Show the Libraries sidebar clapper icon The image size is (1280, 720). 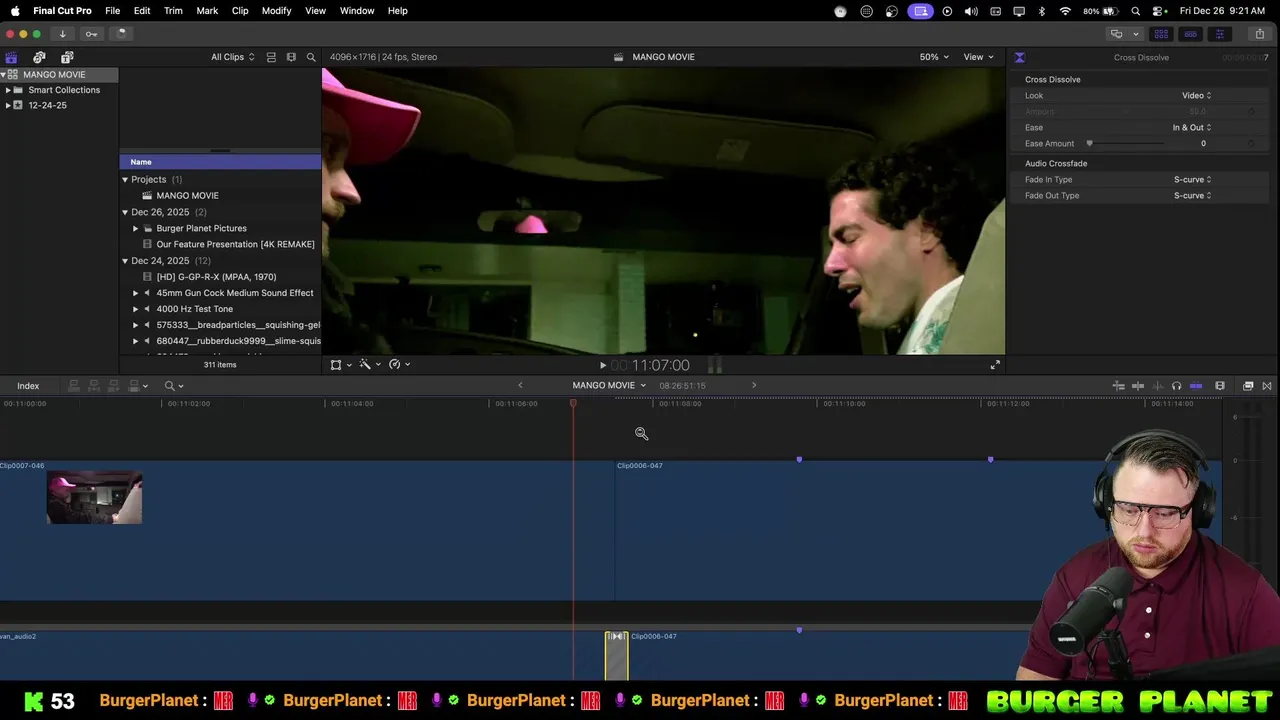pyautogui.click(x=11, y=57)
